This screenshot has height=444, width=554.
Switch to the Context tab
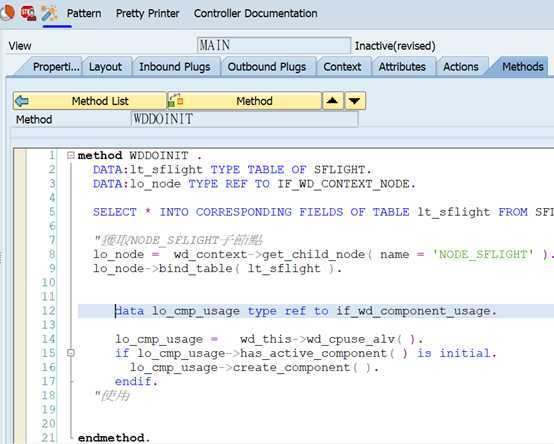click(x=342, y=67)
